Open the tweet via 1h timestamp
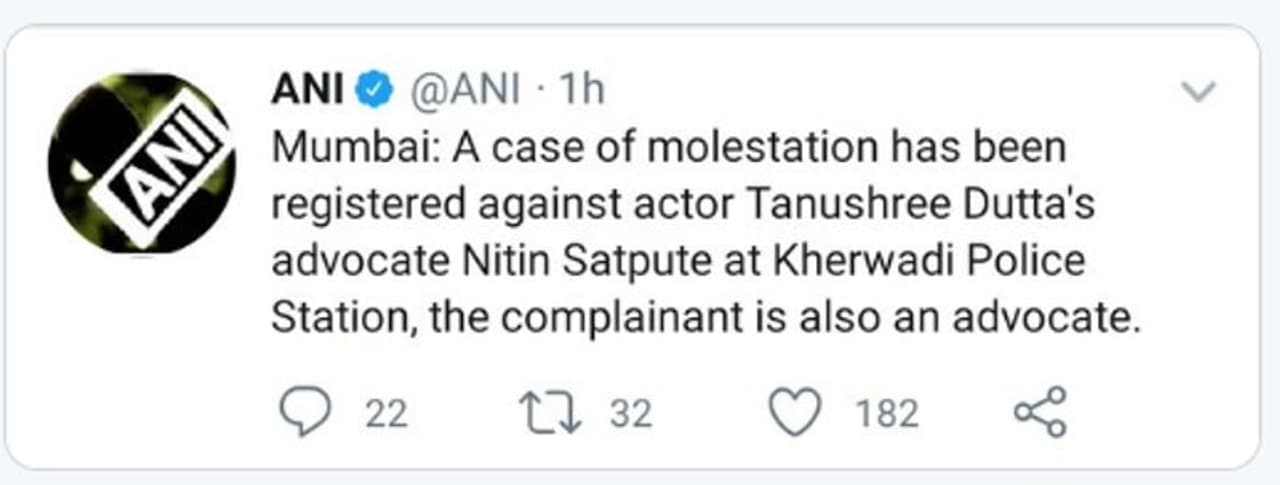Screen dimensions: 1280x485 581,91
